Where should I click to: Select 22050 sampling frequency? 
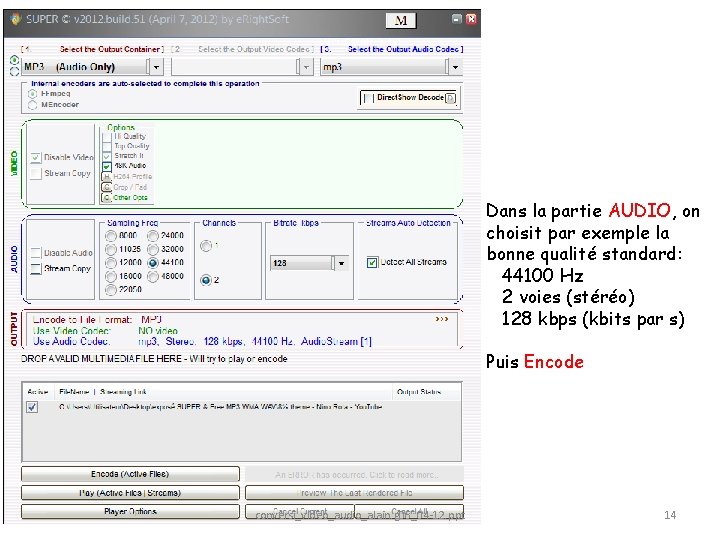(111, 290)
